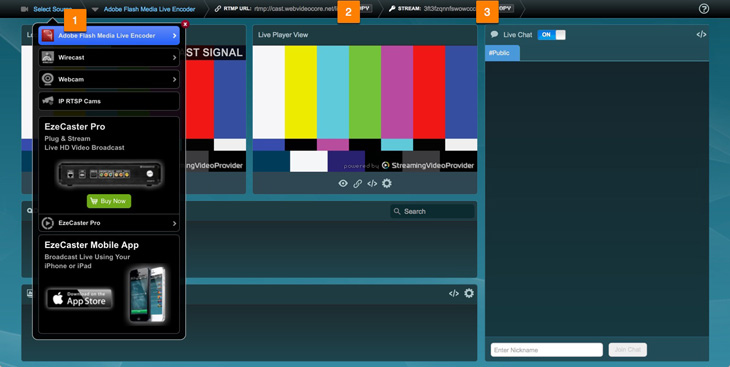Open the bottom panel embed code icon
730x367 pixels.
pyautogui.click(x=454, y=293)
